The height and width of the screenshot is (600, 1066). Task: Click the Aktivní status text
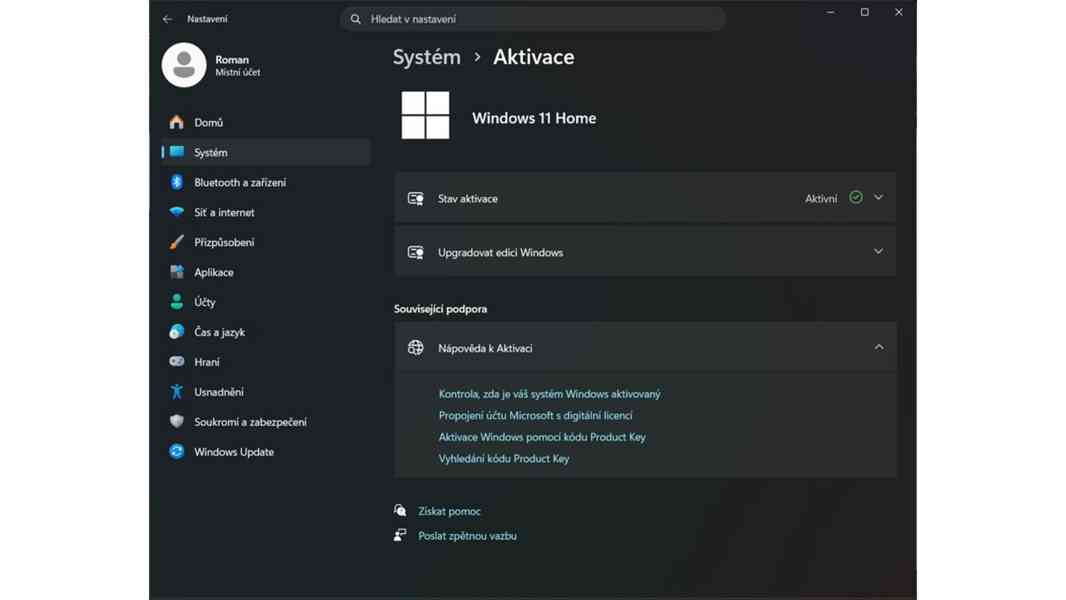[x=821, y=198]
